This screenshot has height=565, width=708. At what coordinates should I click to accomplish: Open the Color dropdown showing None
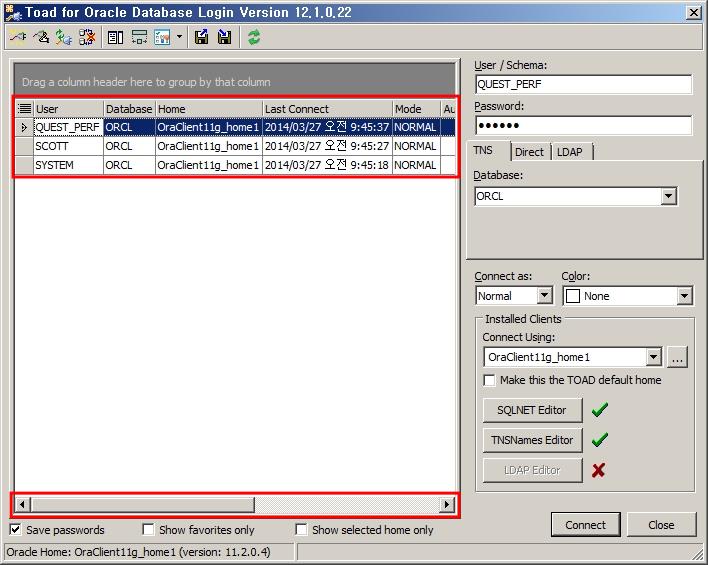coord(684,296)
